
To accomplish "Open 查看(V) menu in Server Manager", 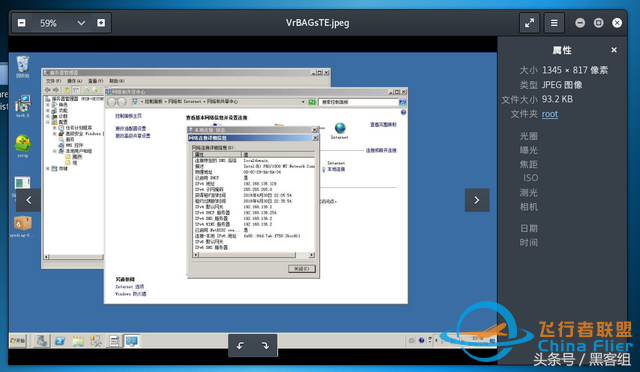I will coord(96,81).
